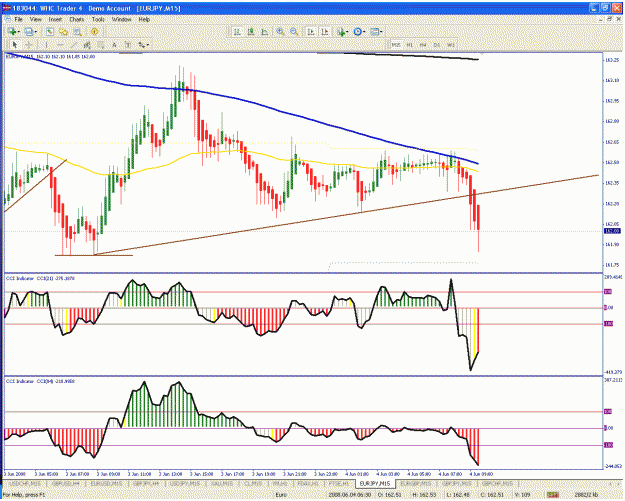Screen dimensions: 625x501
Task: Switch to the EURUSD,M15 chart tab
Action: (106, 484)
